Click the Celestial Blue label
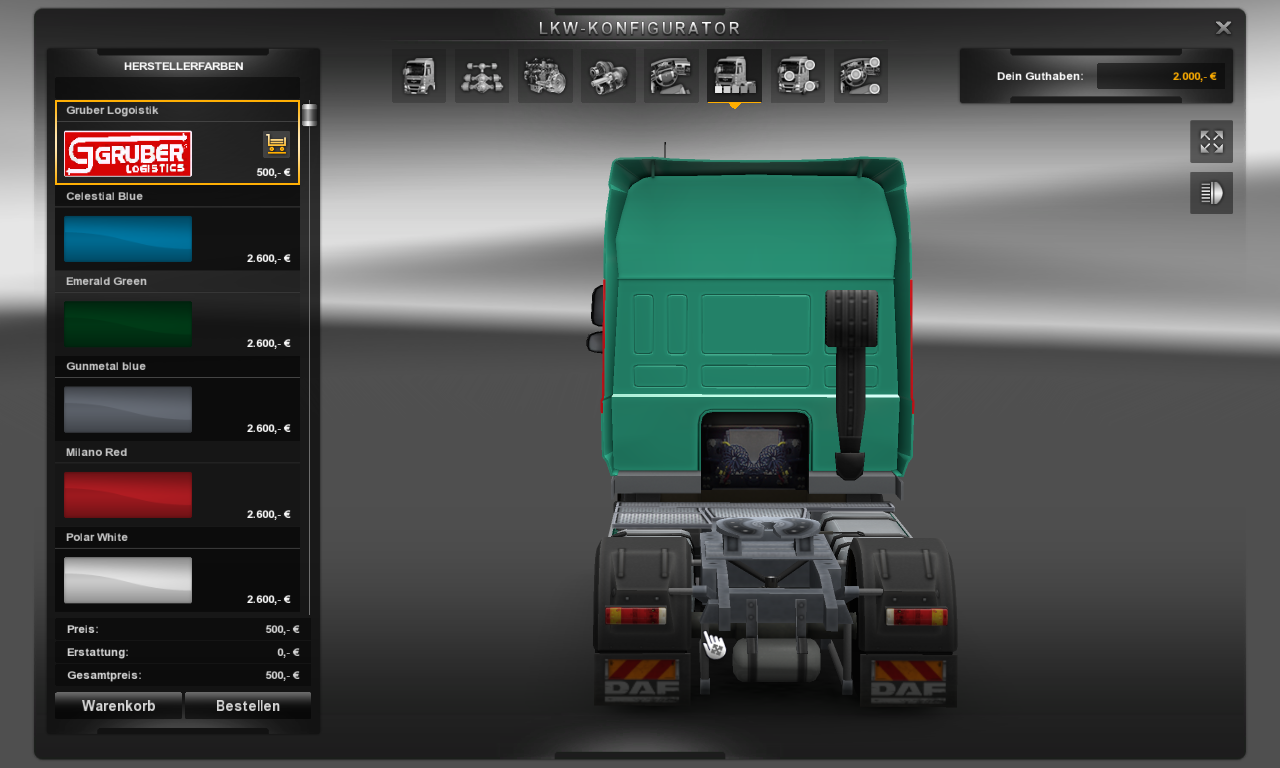The image size is (1280, 768). click(104, 196)
